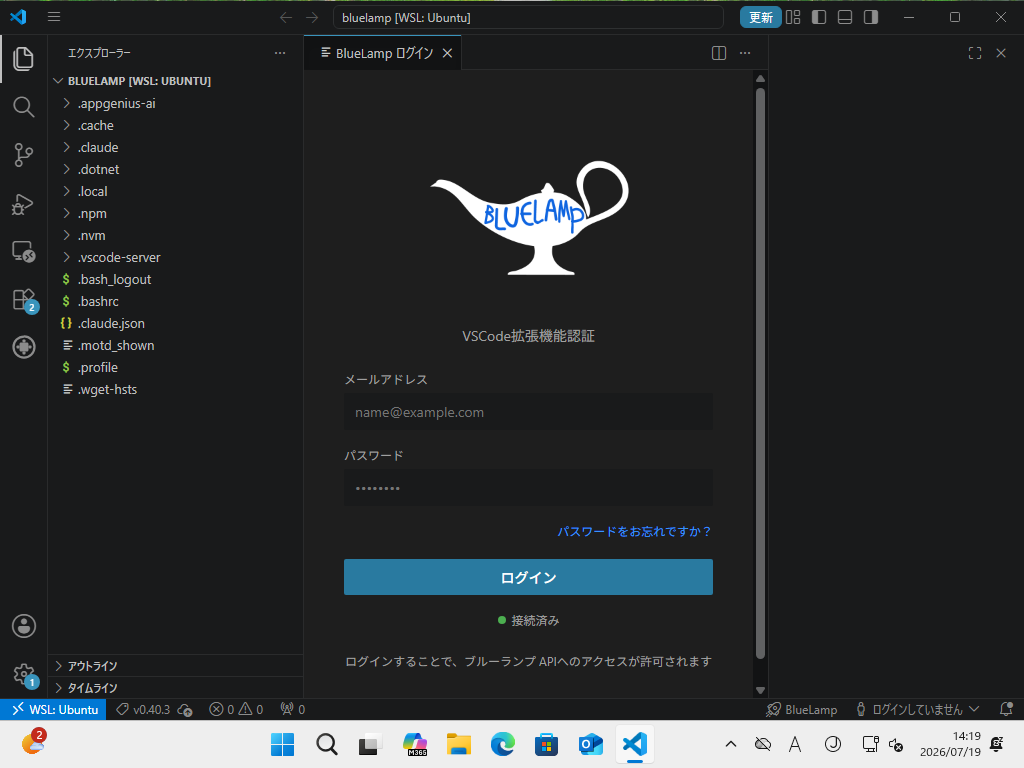Click the ログイン button
This screenshot has width=1024, height=768.
click(528, 577)
